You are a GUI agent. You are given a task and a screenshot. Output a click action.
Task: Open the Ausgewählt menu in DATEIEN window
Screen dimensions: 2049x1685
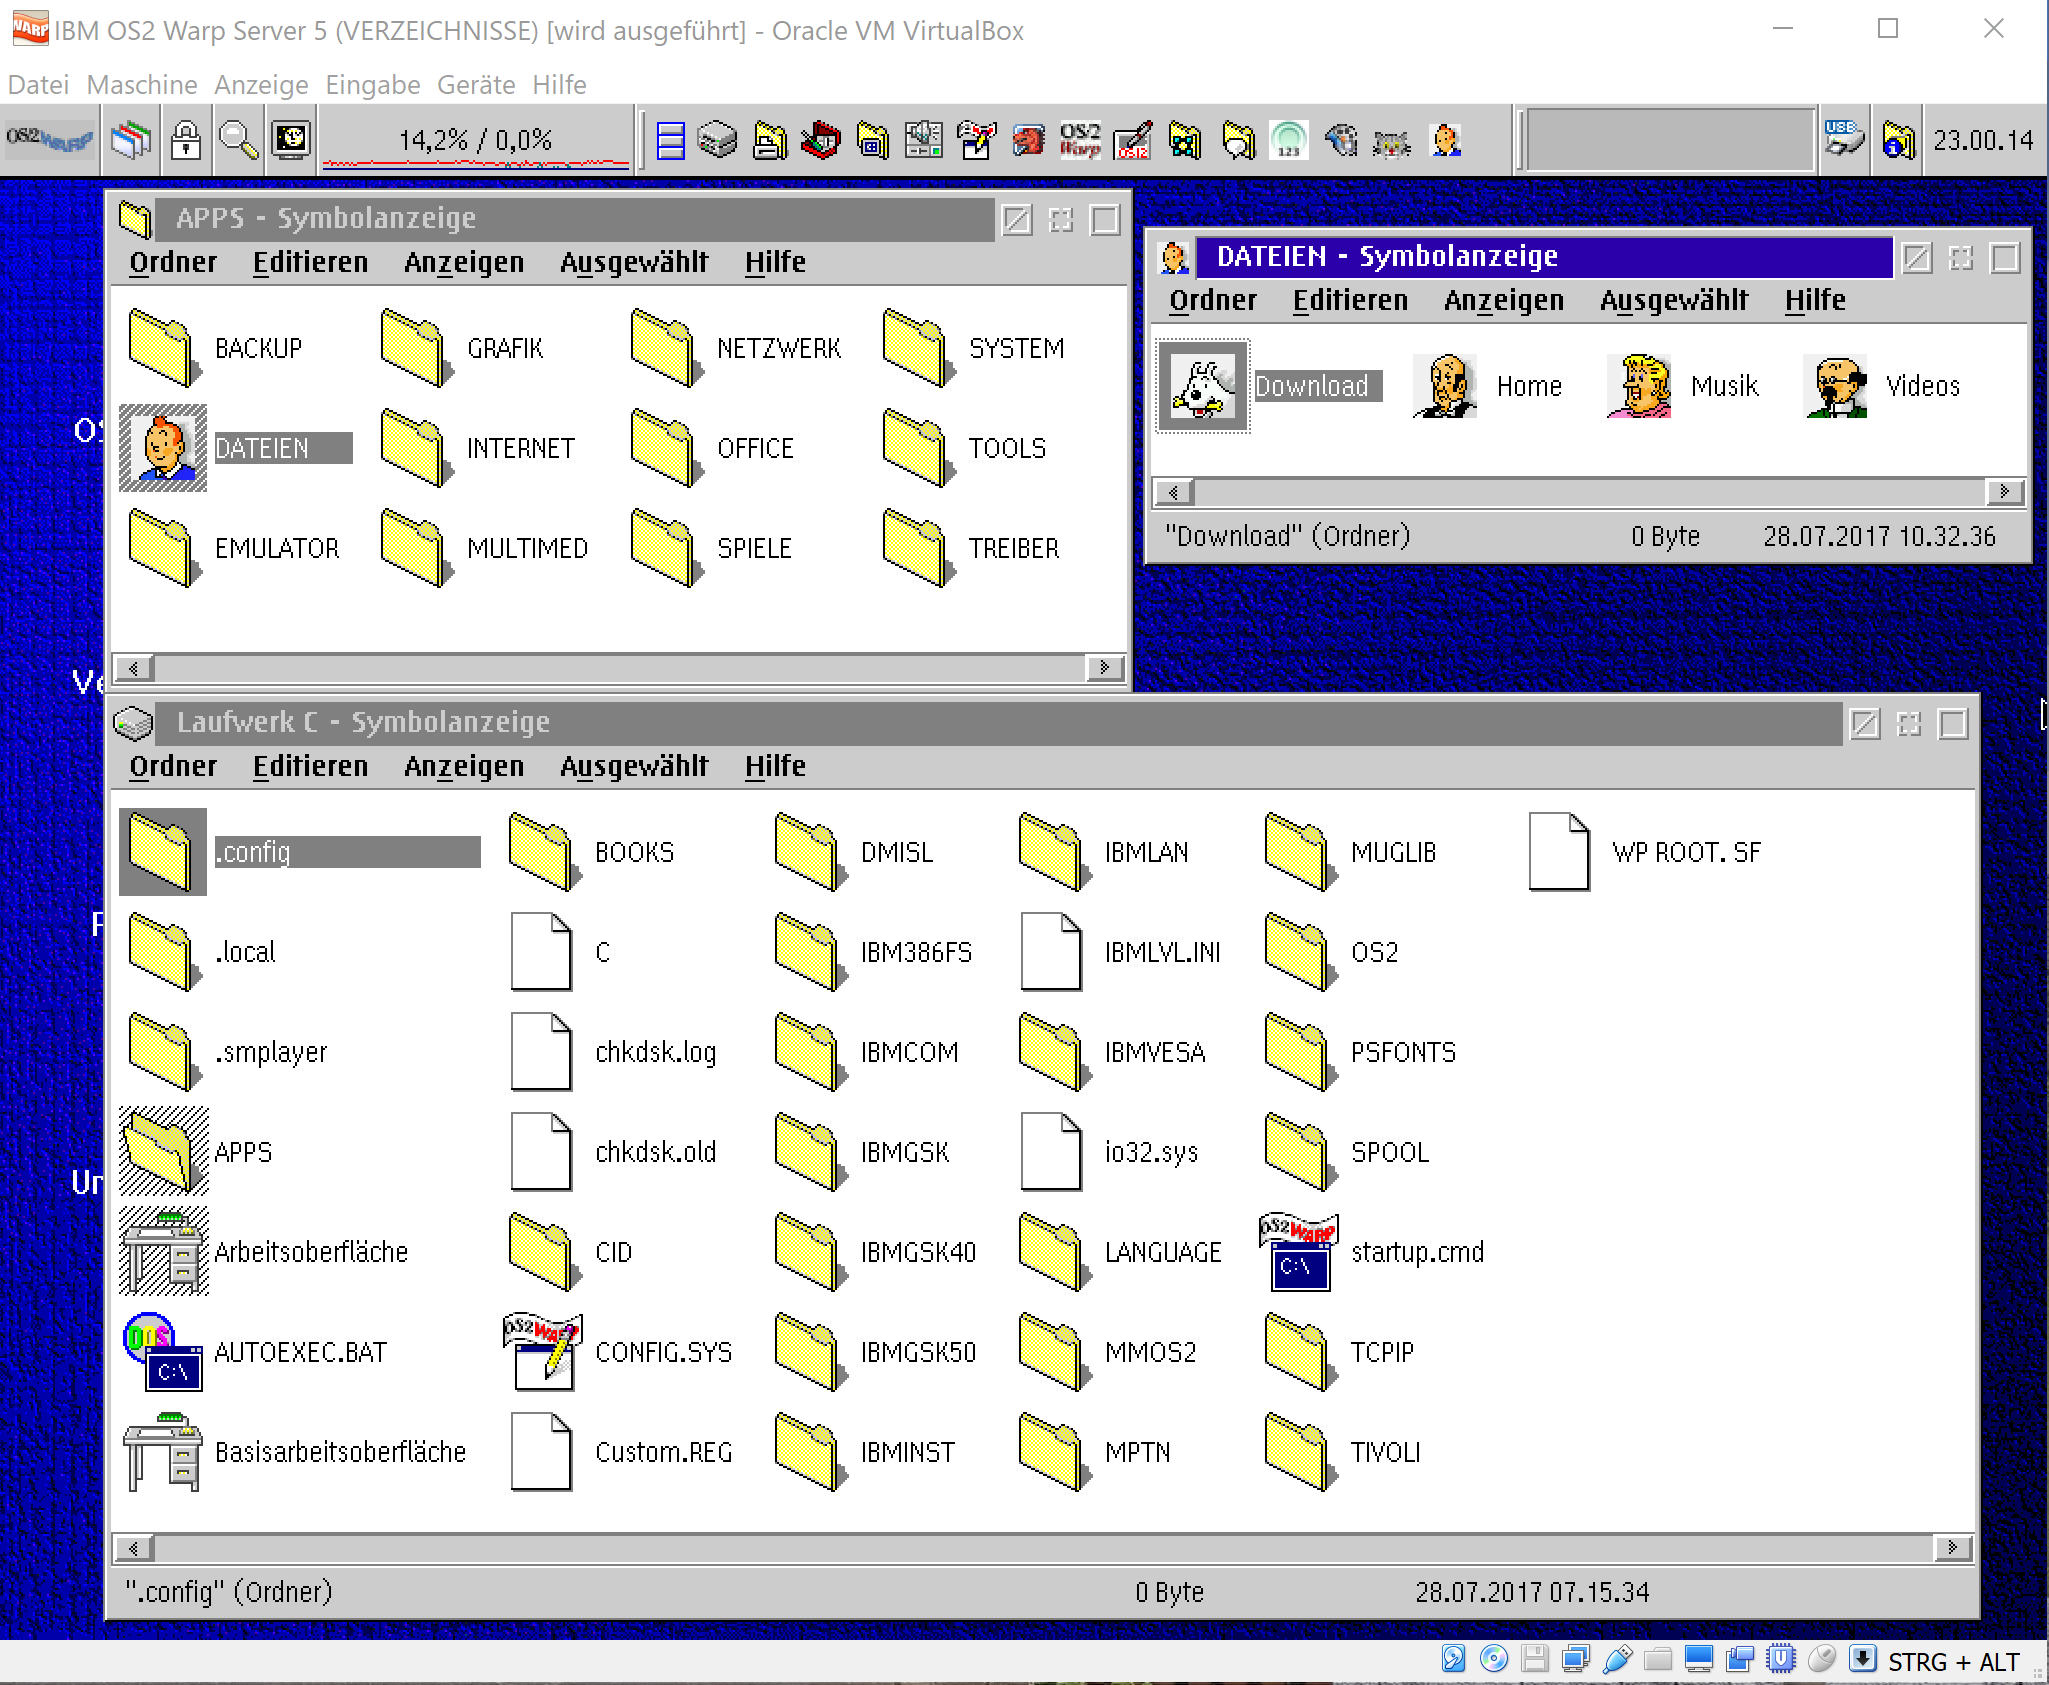click(x=1674, y=300)
